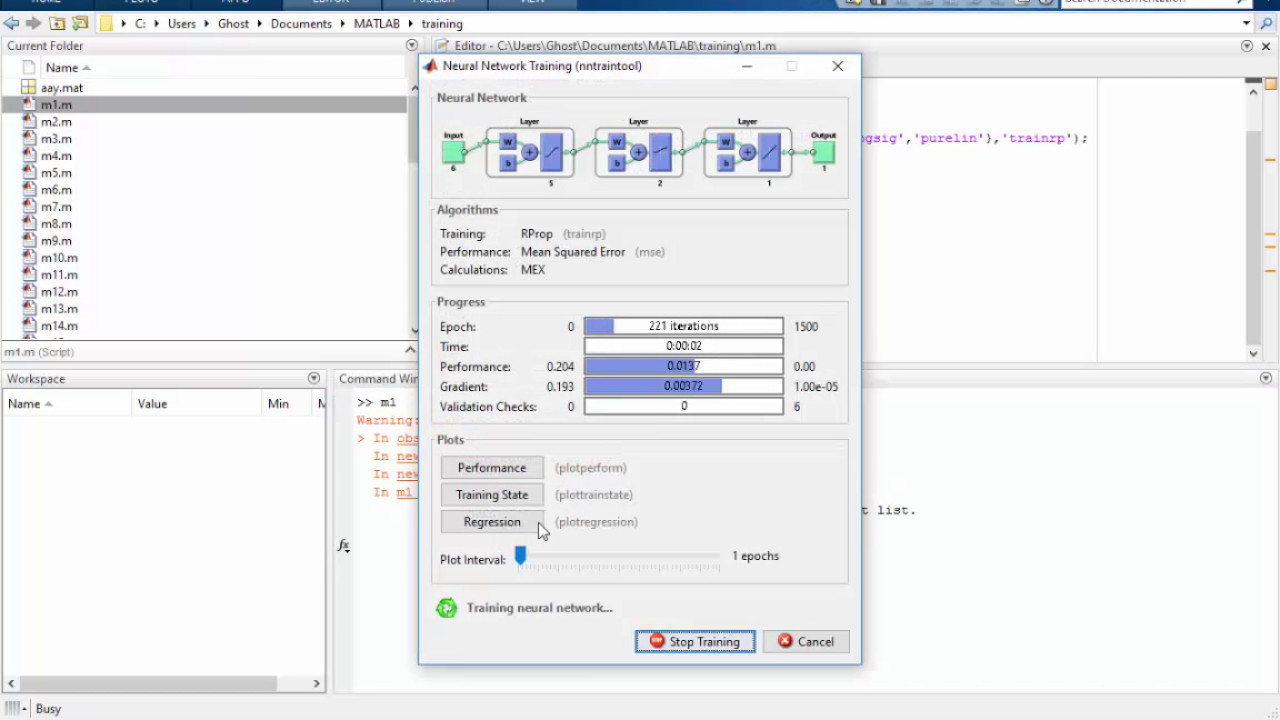The width and height of the screenshot is (1280, 720).
Task: Open the Performance plot
Action: point(492,468)
